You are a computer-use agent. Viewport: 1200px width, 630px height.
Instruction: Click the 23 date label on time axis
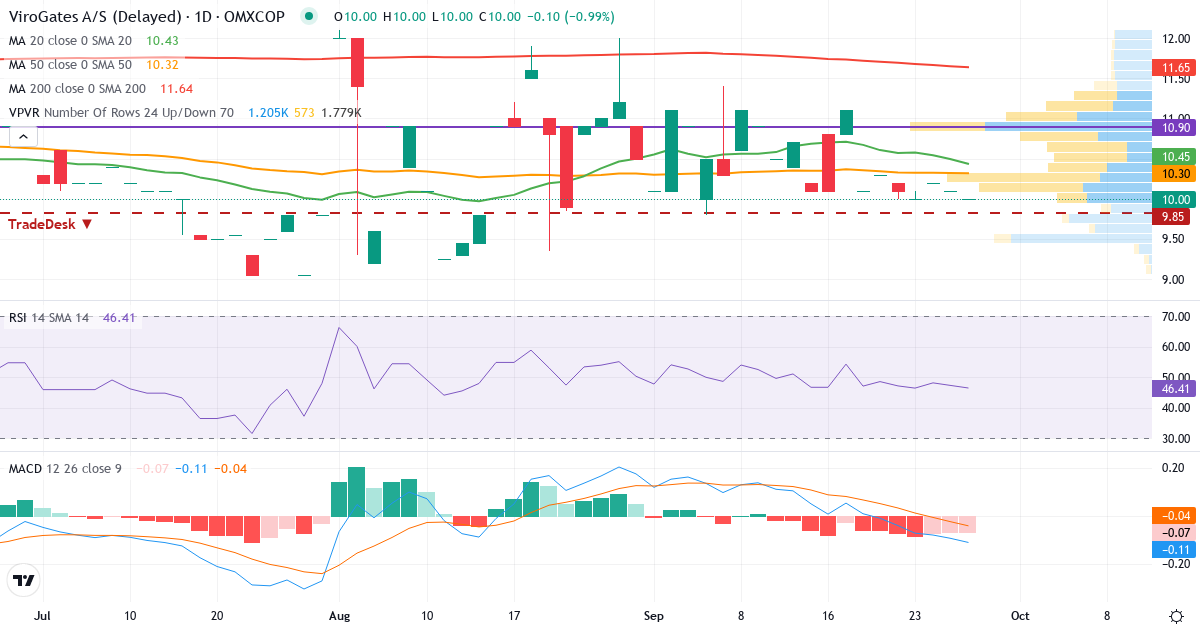[x=915, y=617]
